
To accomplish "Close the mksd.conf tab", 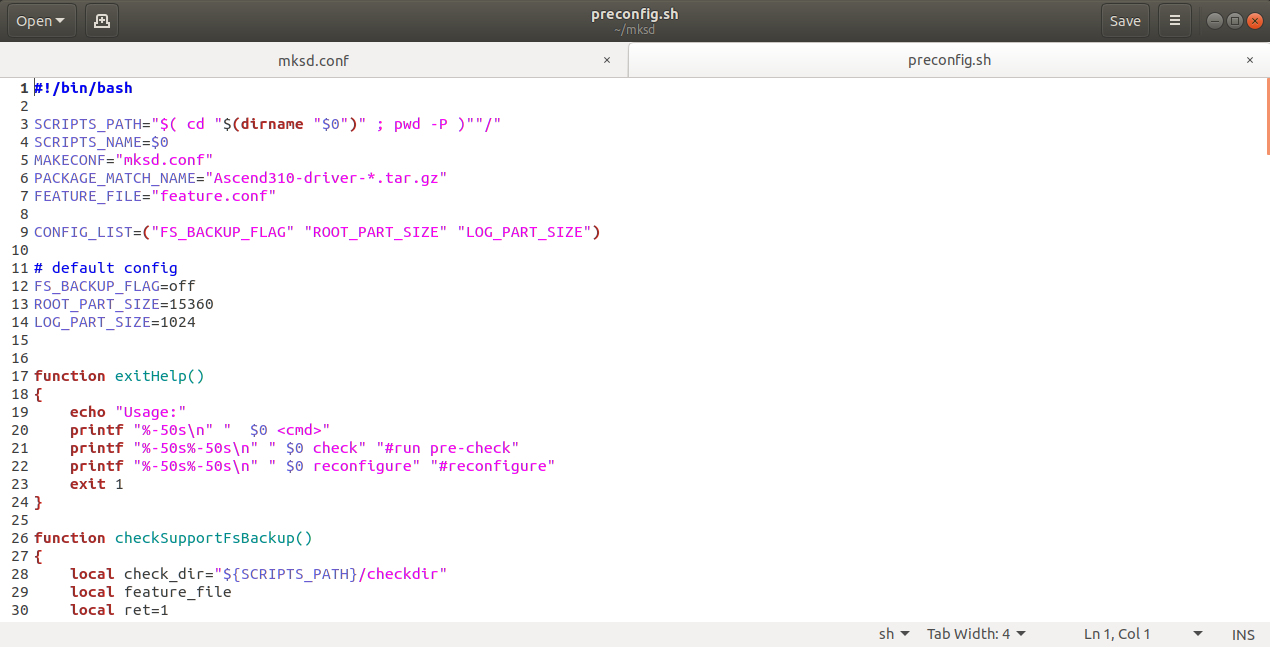I will (607, 60).
